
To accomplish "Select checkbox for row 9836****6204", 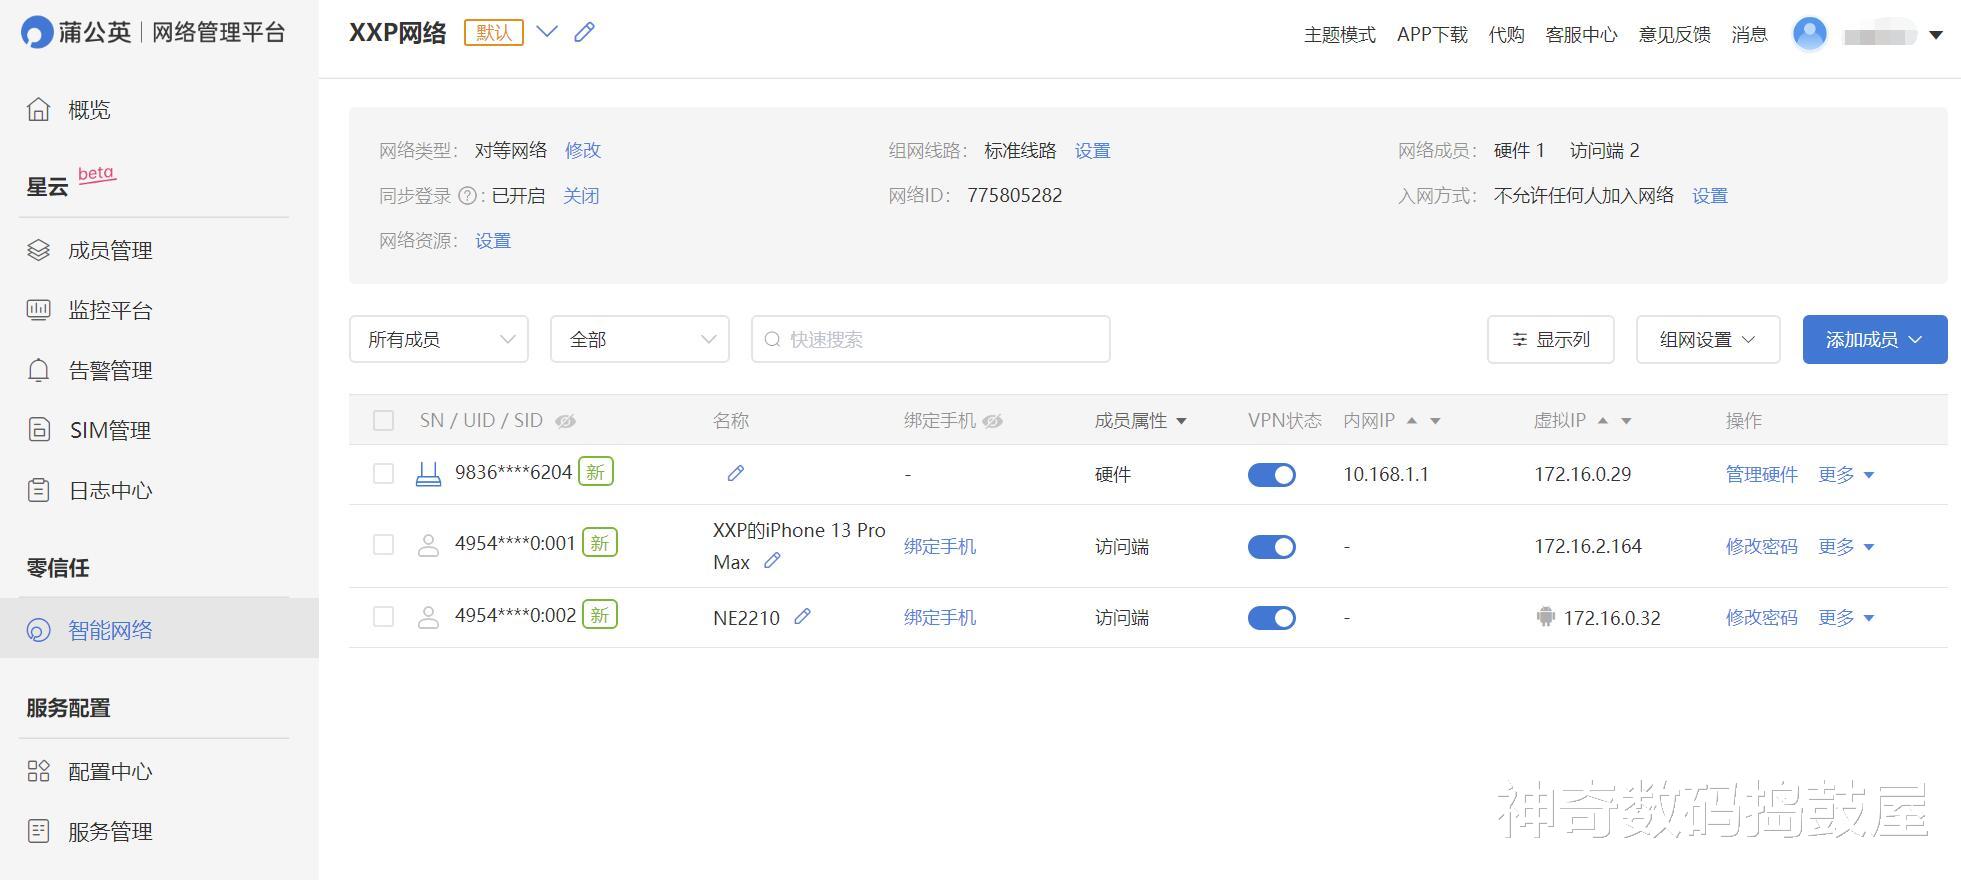I will pyautogui.click(x=383, y=473).
